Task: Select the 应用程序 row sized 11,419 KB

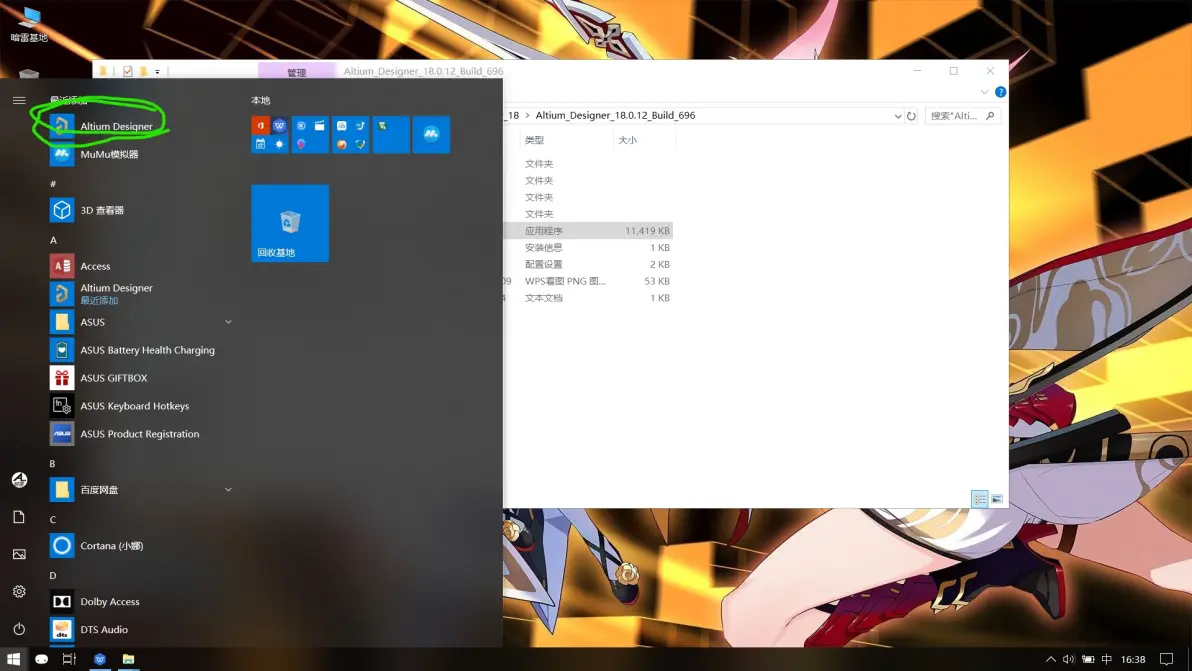Action: point(588,231)
